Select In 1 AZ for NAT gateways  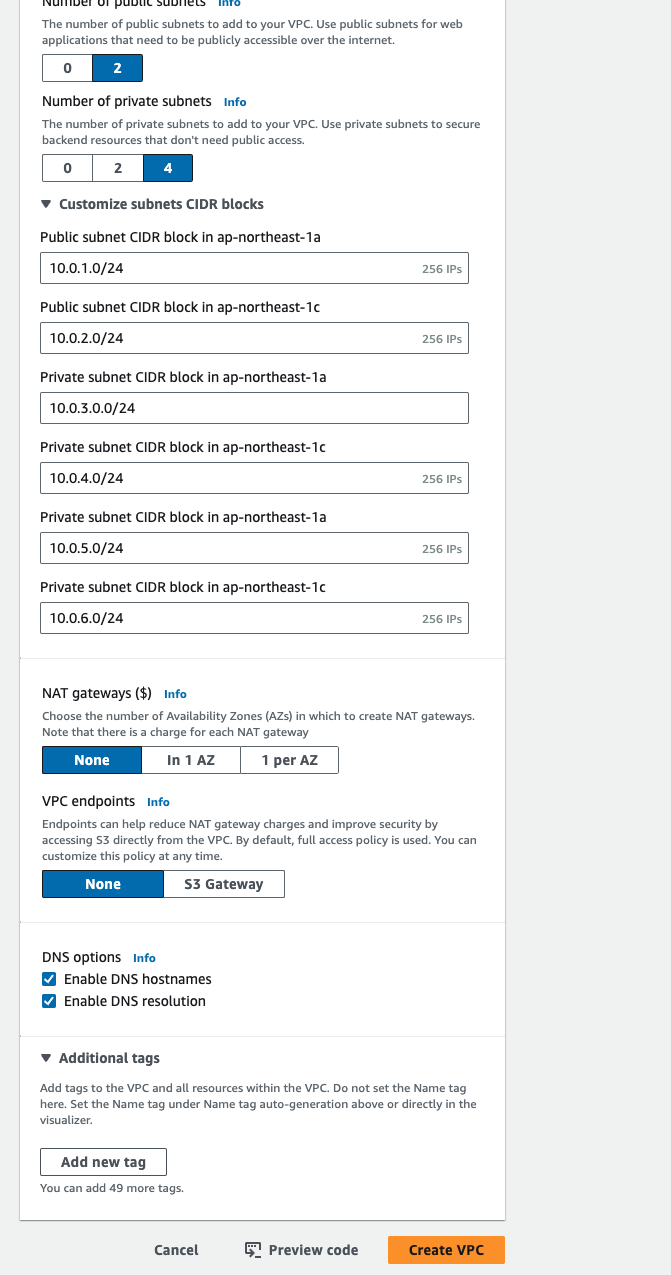coord(191,760)
